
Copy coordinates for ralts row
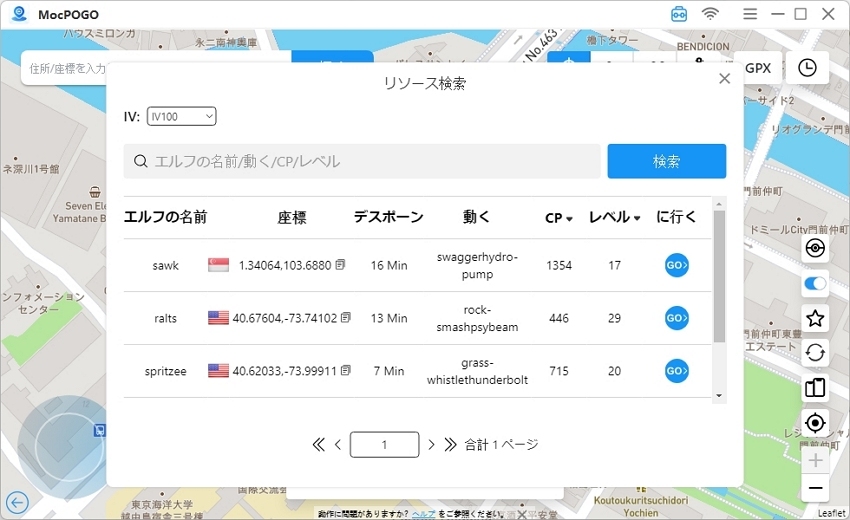(346, 318)
